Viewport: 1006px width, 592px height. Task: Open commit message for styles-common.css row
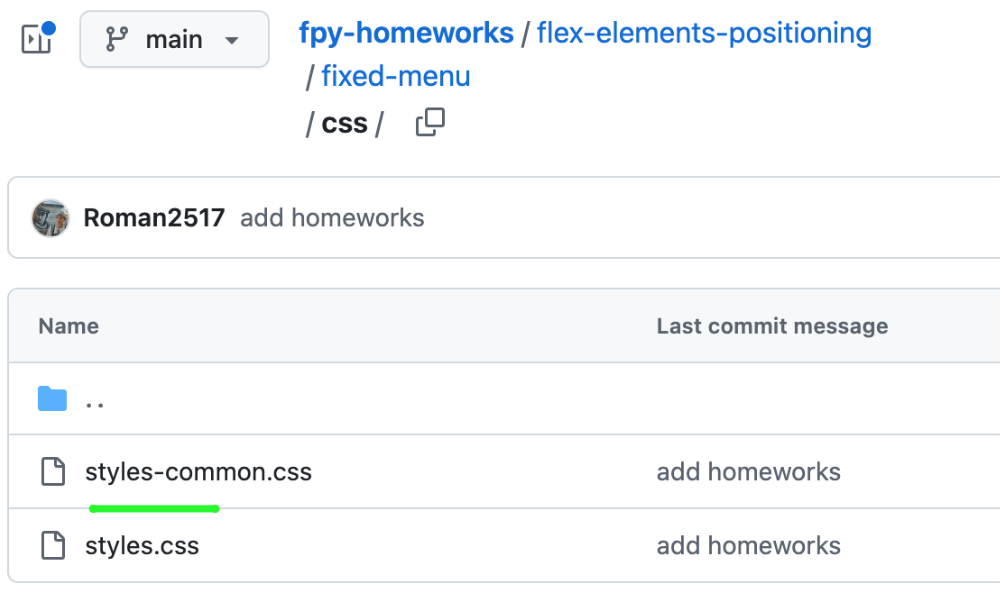pyautogui.click(x=748, y=472)
